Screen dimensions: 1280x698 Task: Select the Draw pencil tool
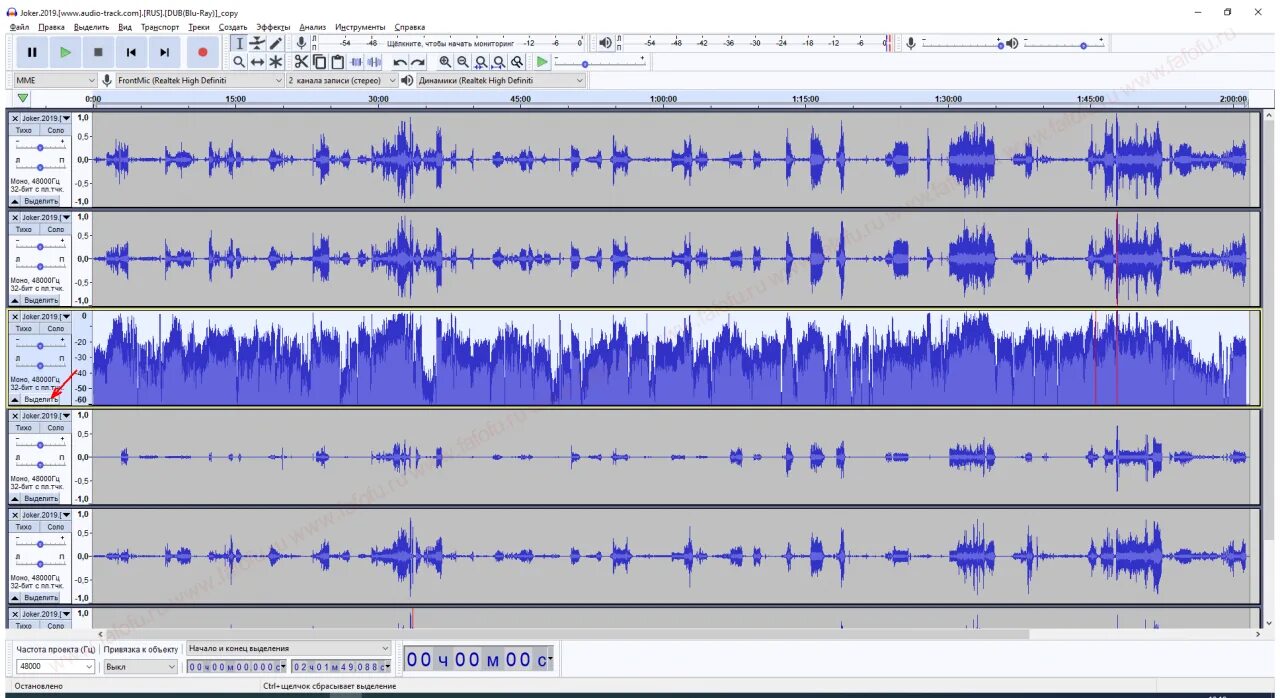click(x=275, y=43)
